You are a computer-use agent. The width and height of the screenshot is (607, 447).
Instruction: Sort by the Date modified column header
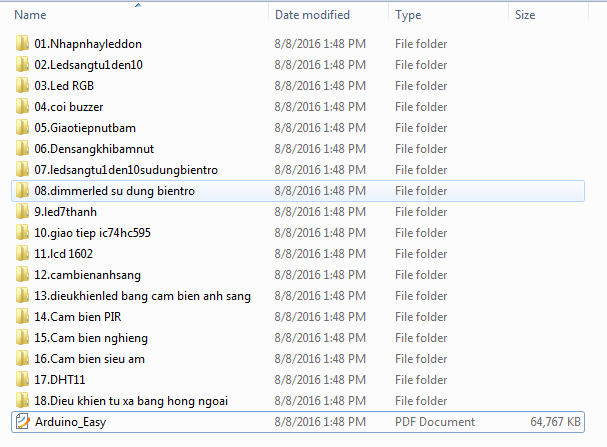(312, 15)
